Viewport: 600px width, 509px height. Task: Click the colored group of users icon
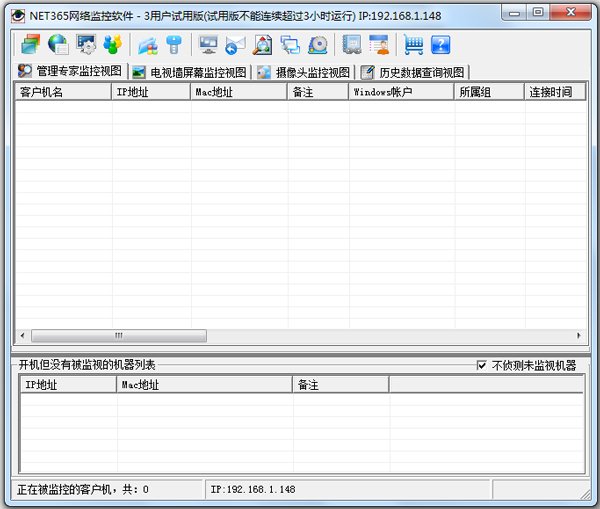[x=113, y=44]
